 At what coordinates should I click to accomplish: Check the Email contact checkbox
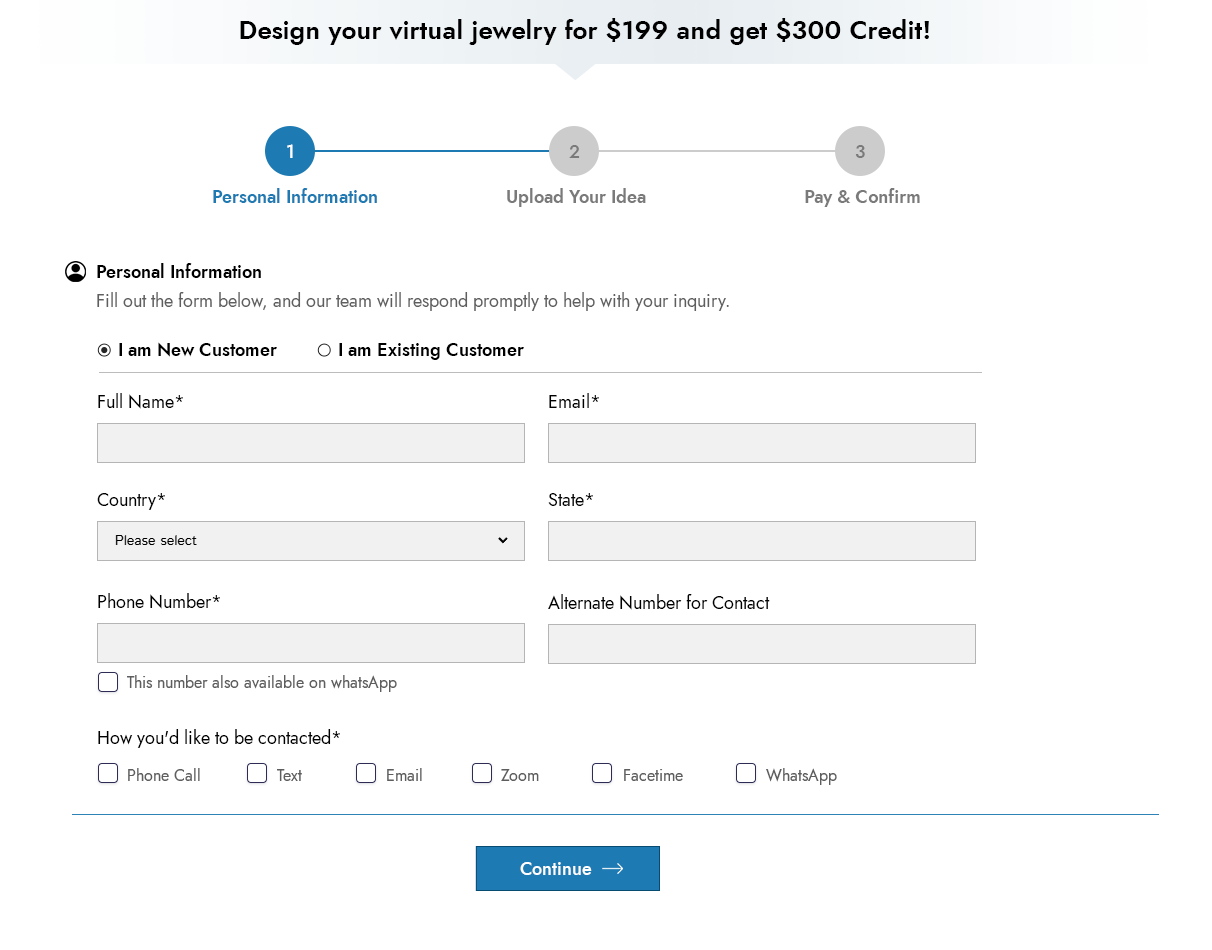point(366,773)
